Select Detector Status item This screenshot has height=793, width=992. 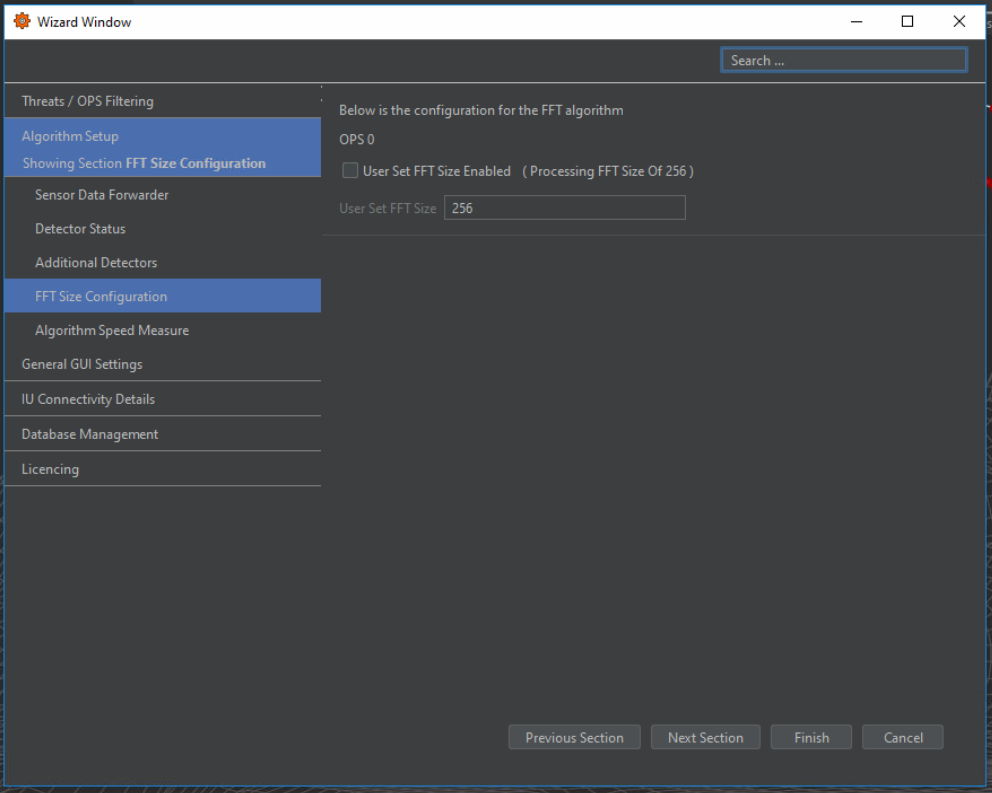(80, 229)
